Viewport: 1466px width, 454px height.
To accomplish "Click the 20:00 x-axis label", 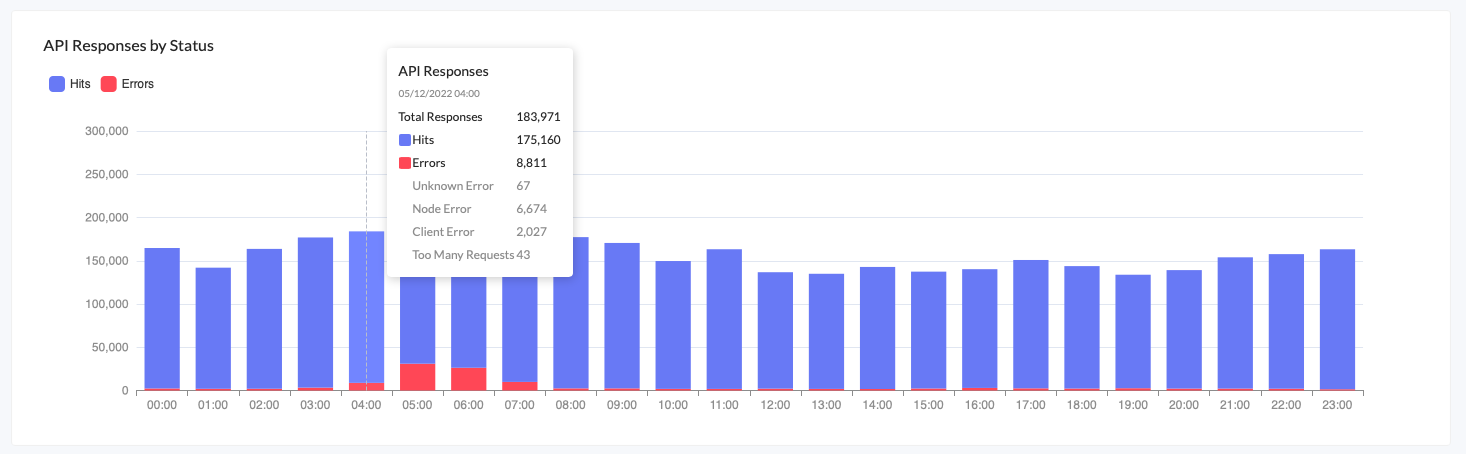I will tap(1184, 405).
